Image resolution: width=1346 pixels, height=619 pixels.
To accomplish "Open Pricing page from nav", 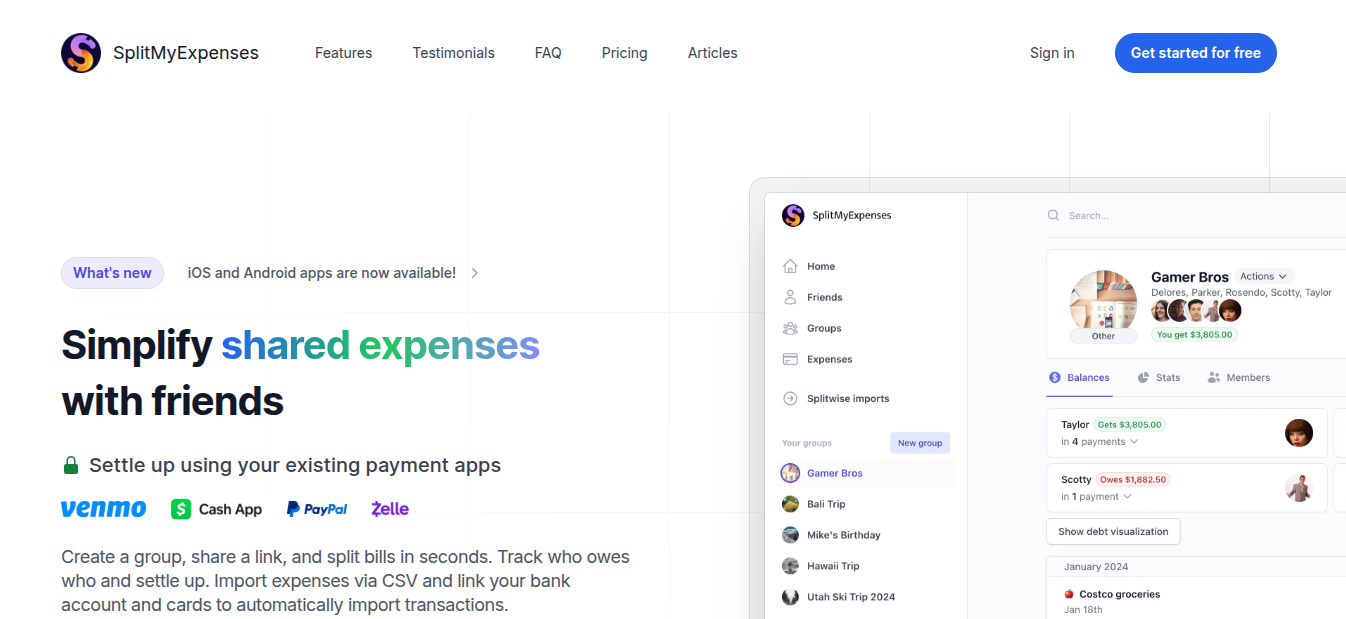I will (624, 53).
